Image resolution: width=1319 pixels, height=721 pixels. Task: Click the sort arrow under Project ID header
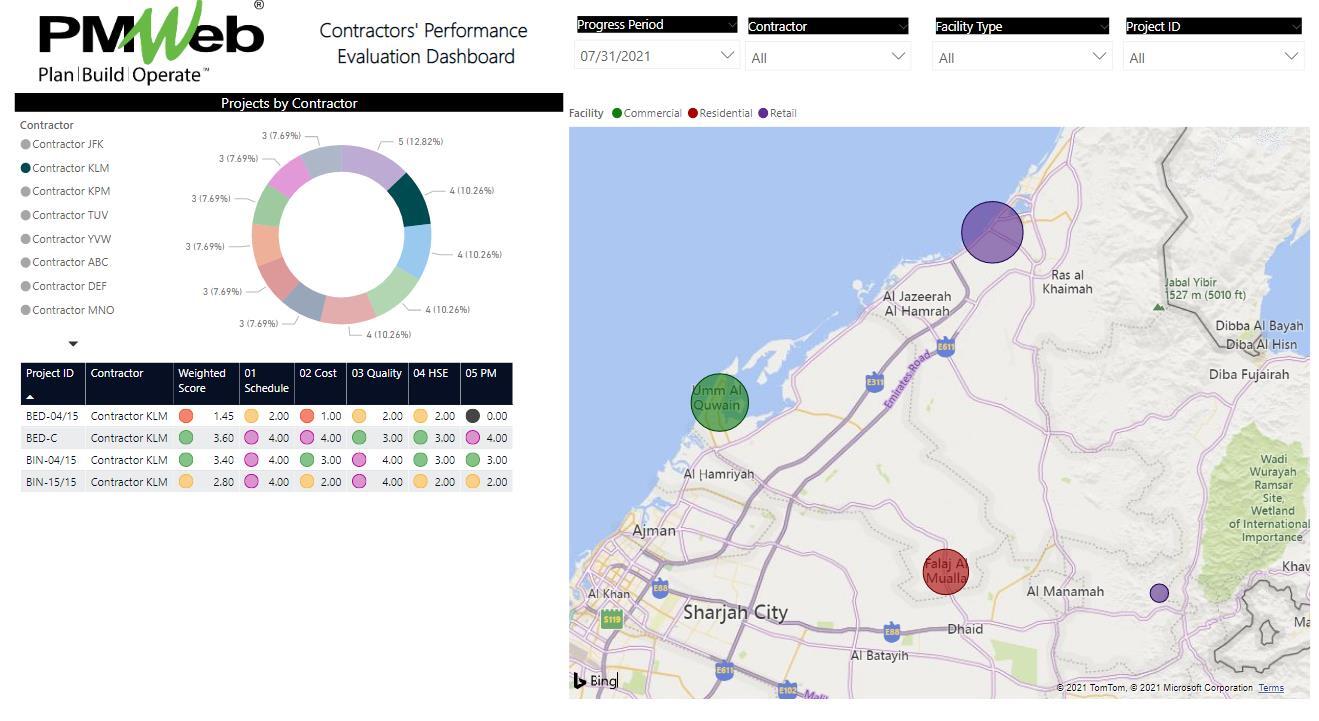coord(30,397)
